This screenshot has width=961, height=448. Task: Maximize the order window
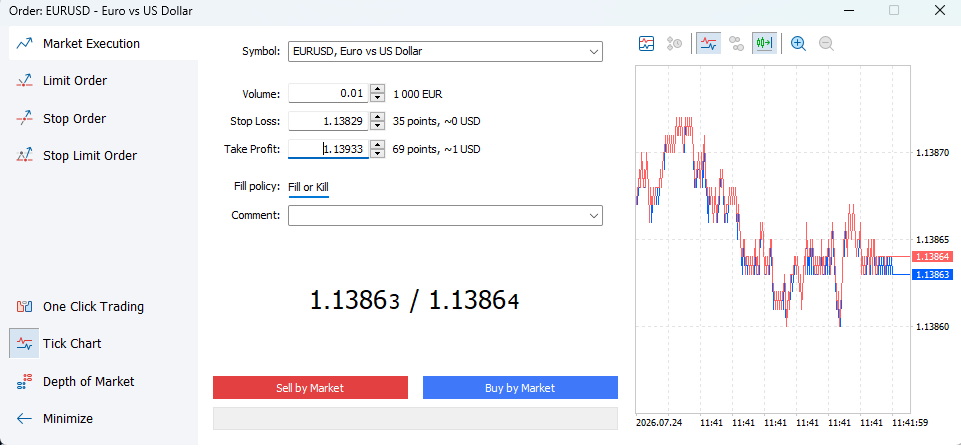[x=894, y=10]
